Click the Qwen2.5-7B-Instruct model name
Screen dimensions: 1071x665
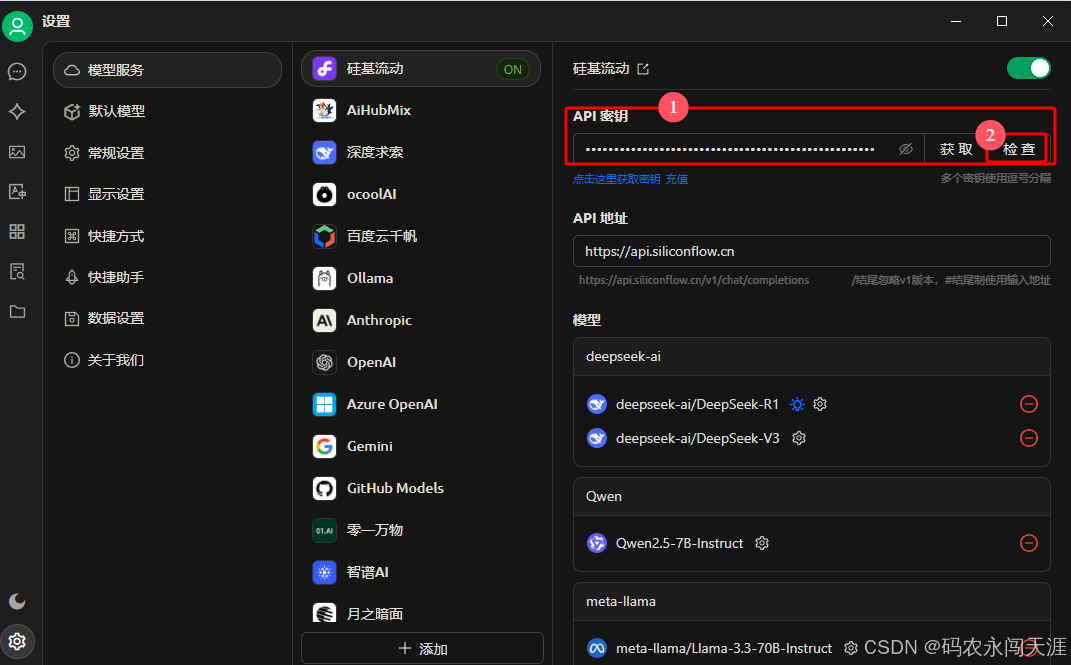pyautogui.click(x=680, y=543)
